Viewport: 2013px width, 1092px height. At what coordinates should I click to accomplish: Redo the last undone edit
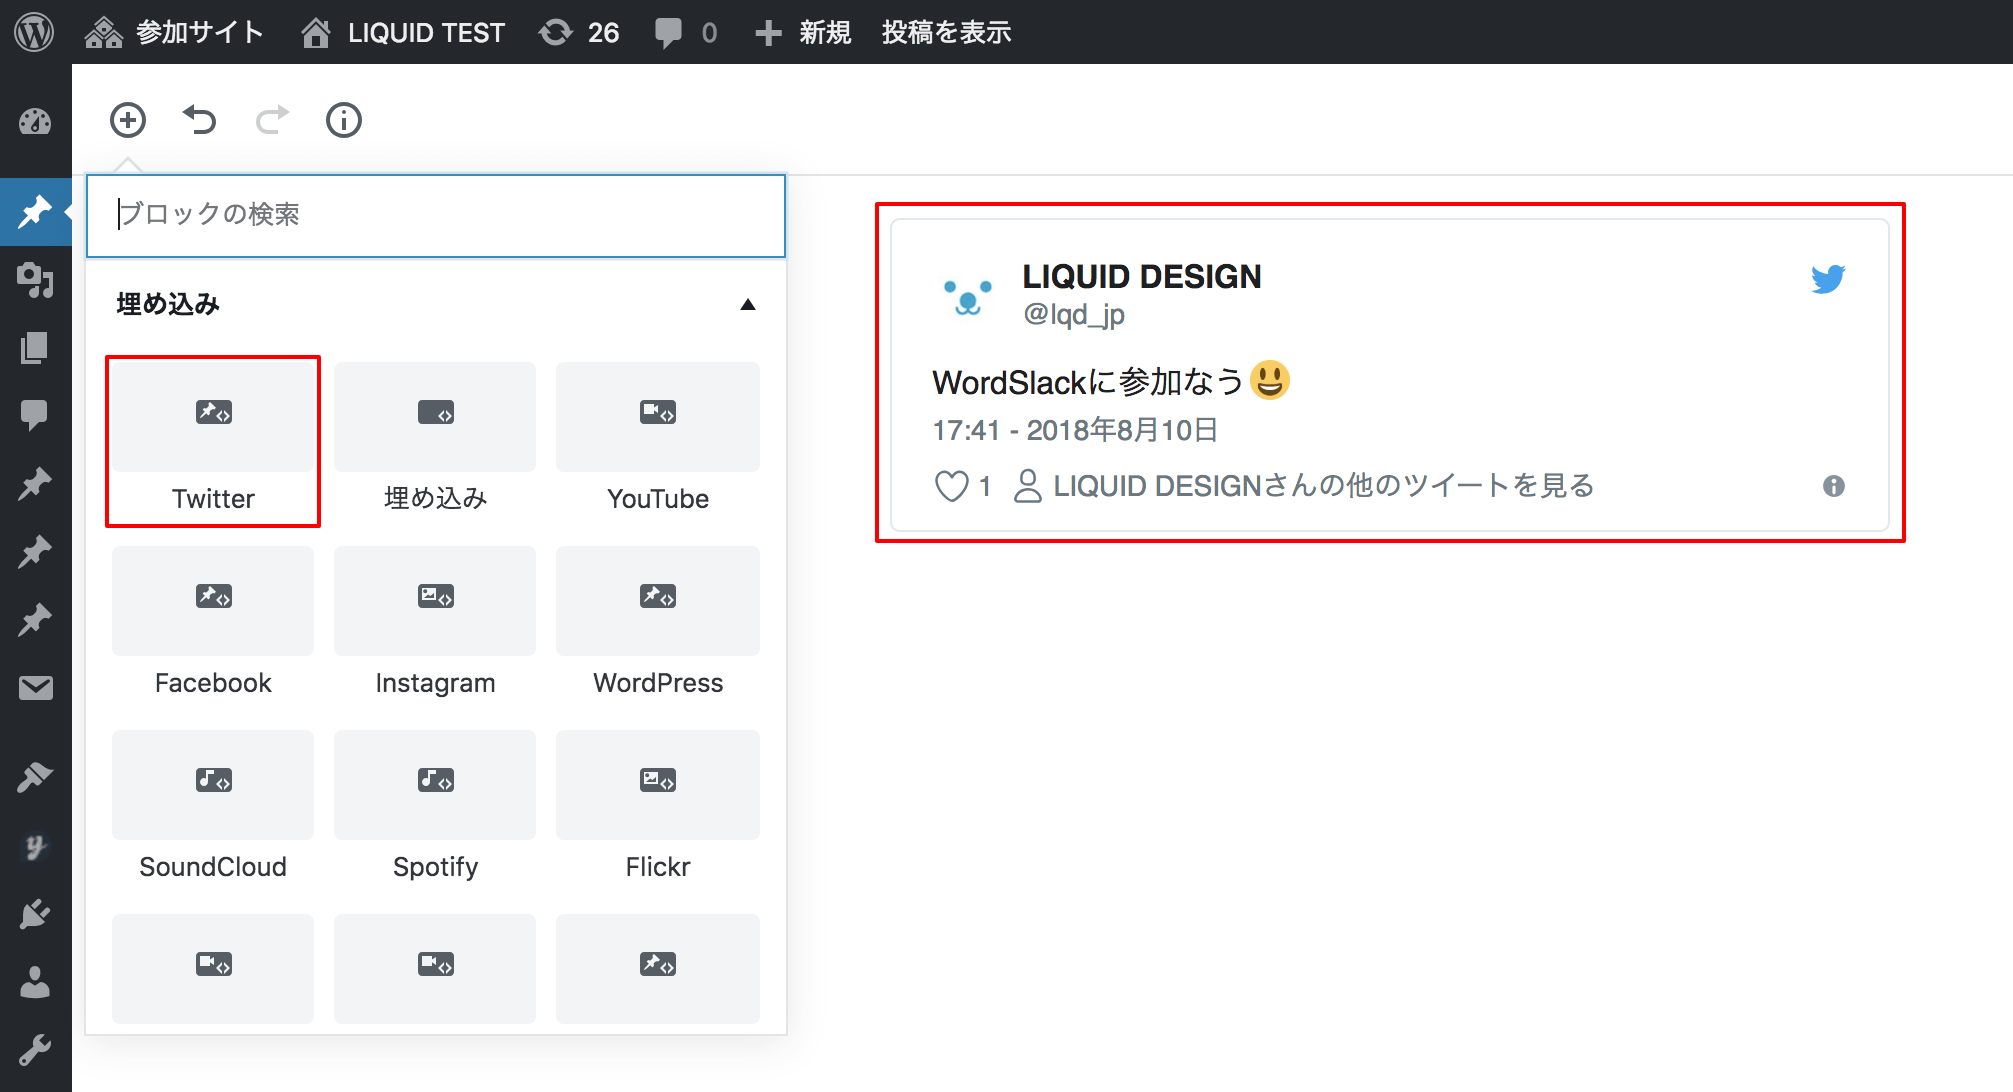pyautogui.click(x=272, y=120)
